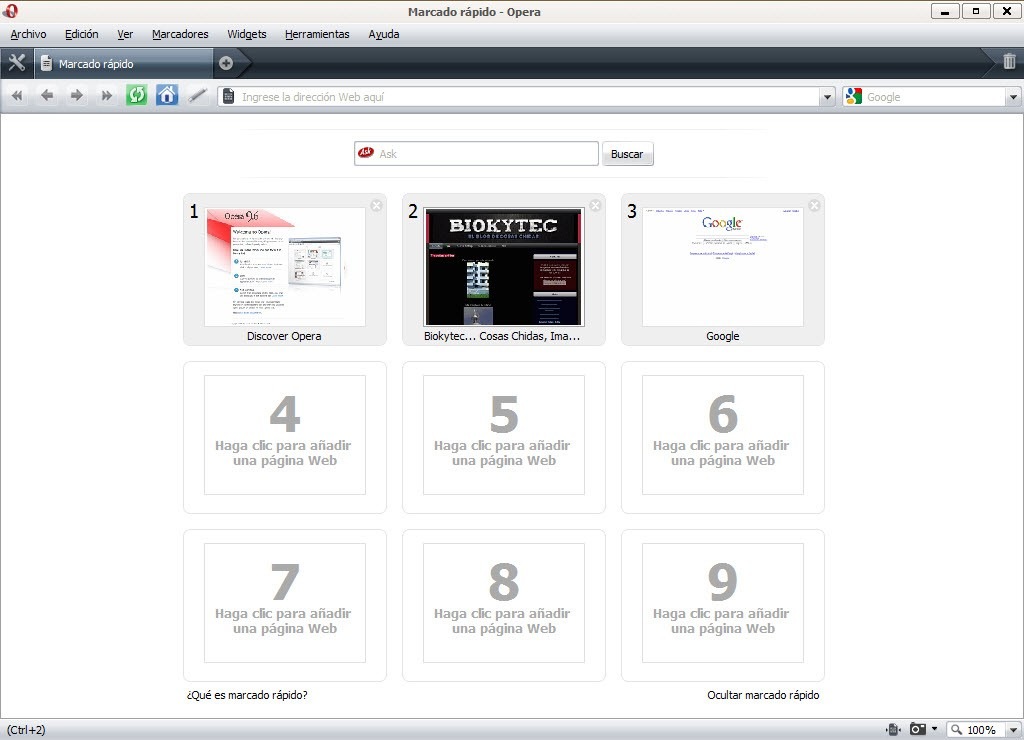Click the (Ctrl+2) status text
Viewport: 1024px width, 740px height.
[x=26, y=730]
